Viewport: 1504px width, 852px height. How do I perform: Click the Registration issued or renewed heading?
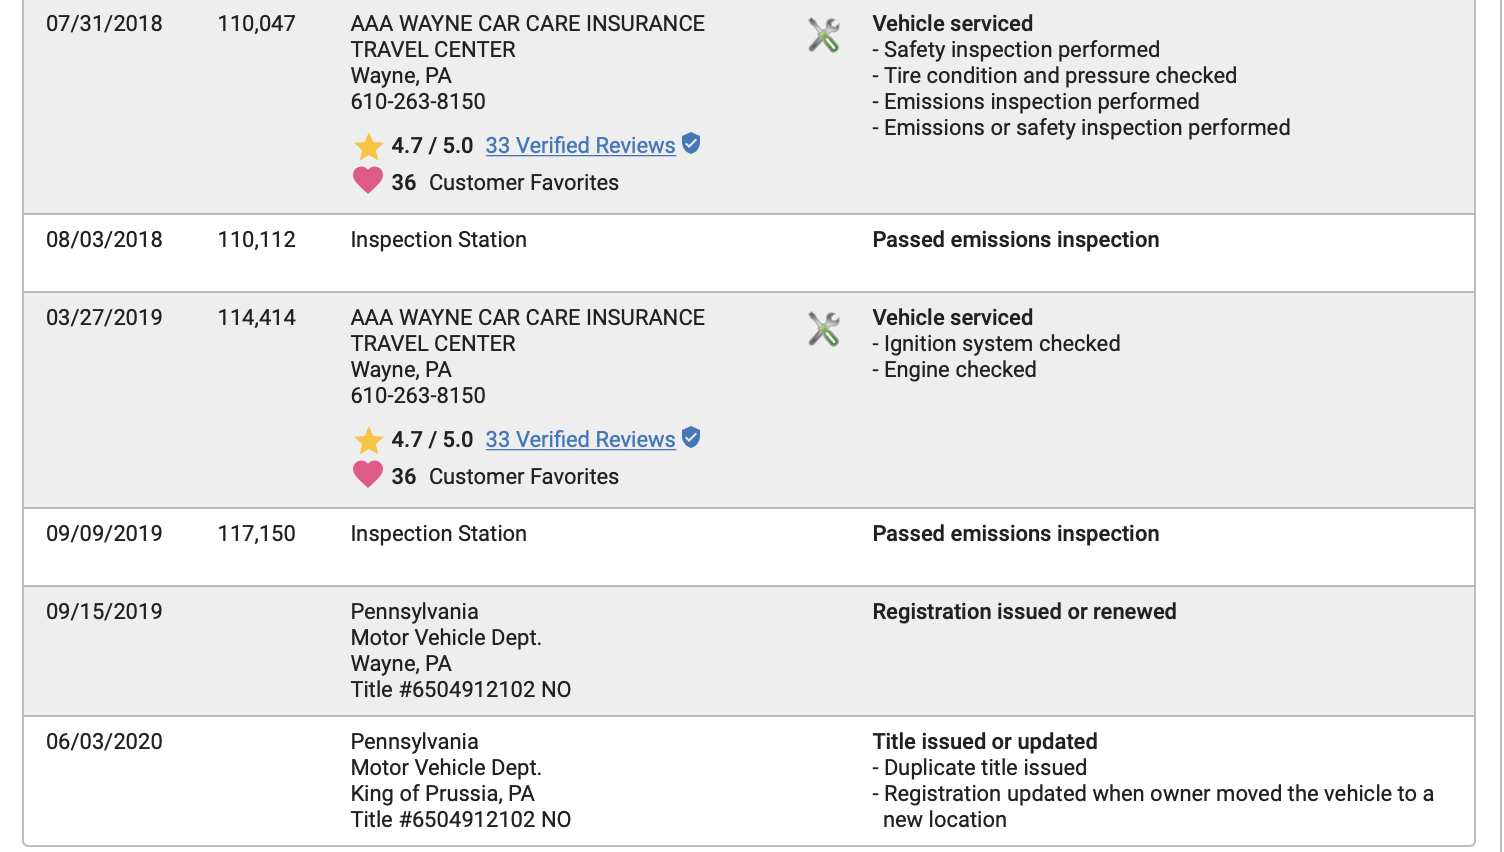coord(1024,612)
